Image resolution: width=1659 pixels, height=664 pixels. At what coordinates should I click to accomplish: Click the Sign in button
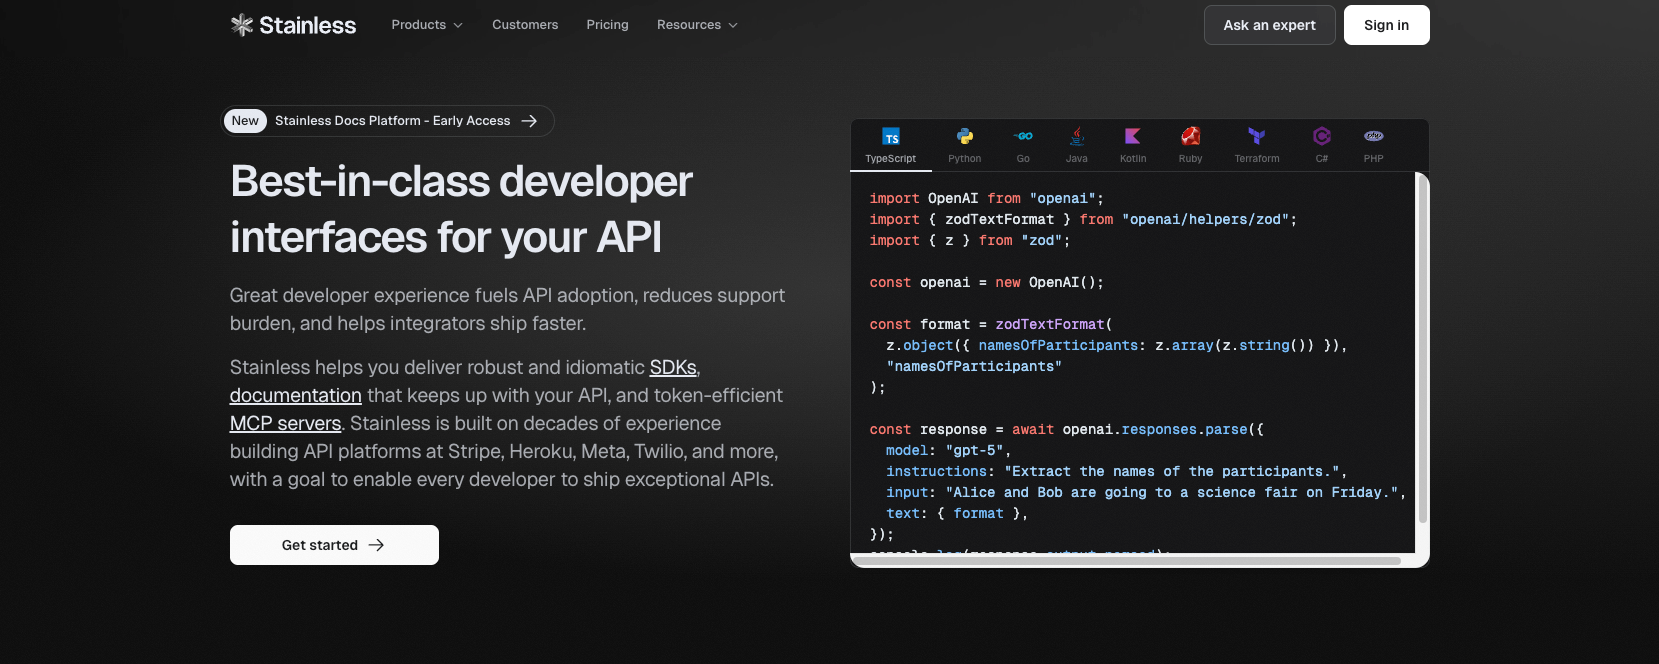click(x=1387, y=25)
